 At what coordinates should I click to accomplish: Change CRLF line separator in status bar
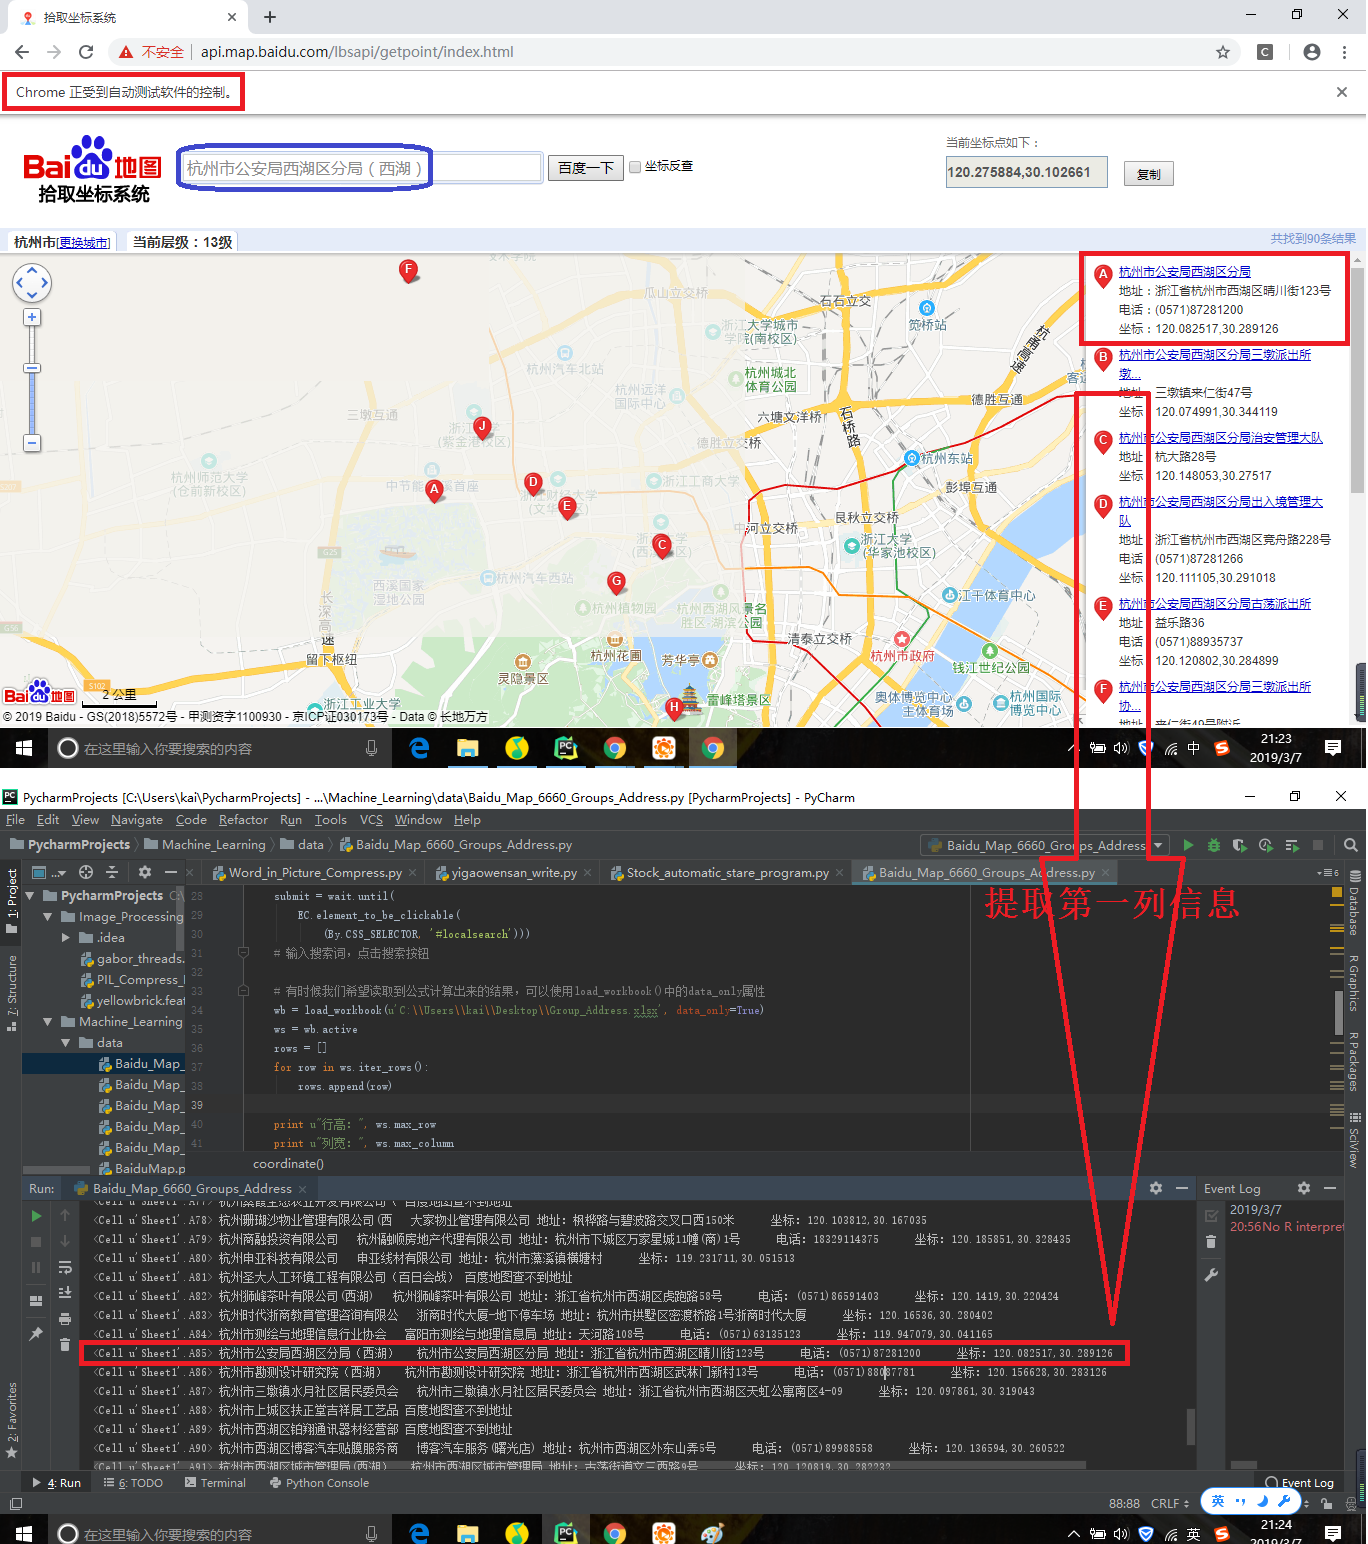coord(1169,1503)
